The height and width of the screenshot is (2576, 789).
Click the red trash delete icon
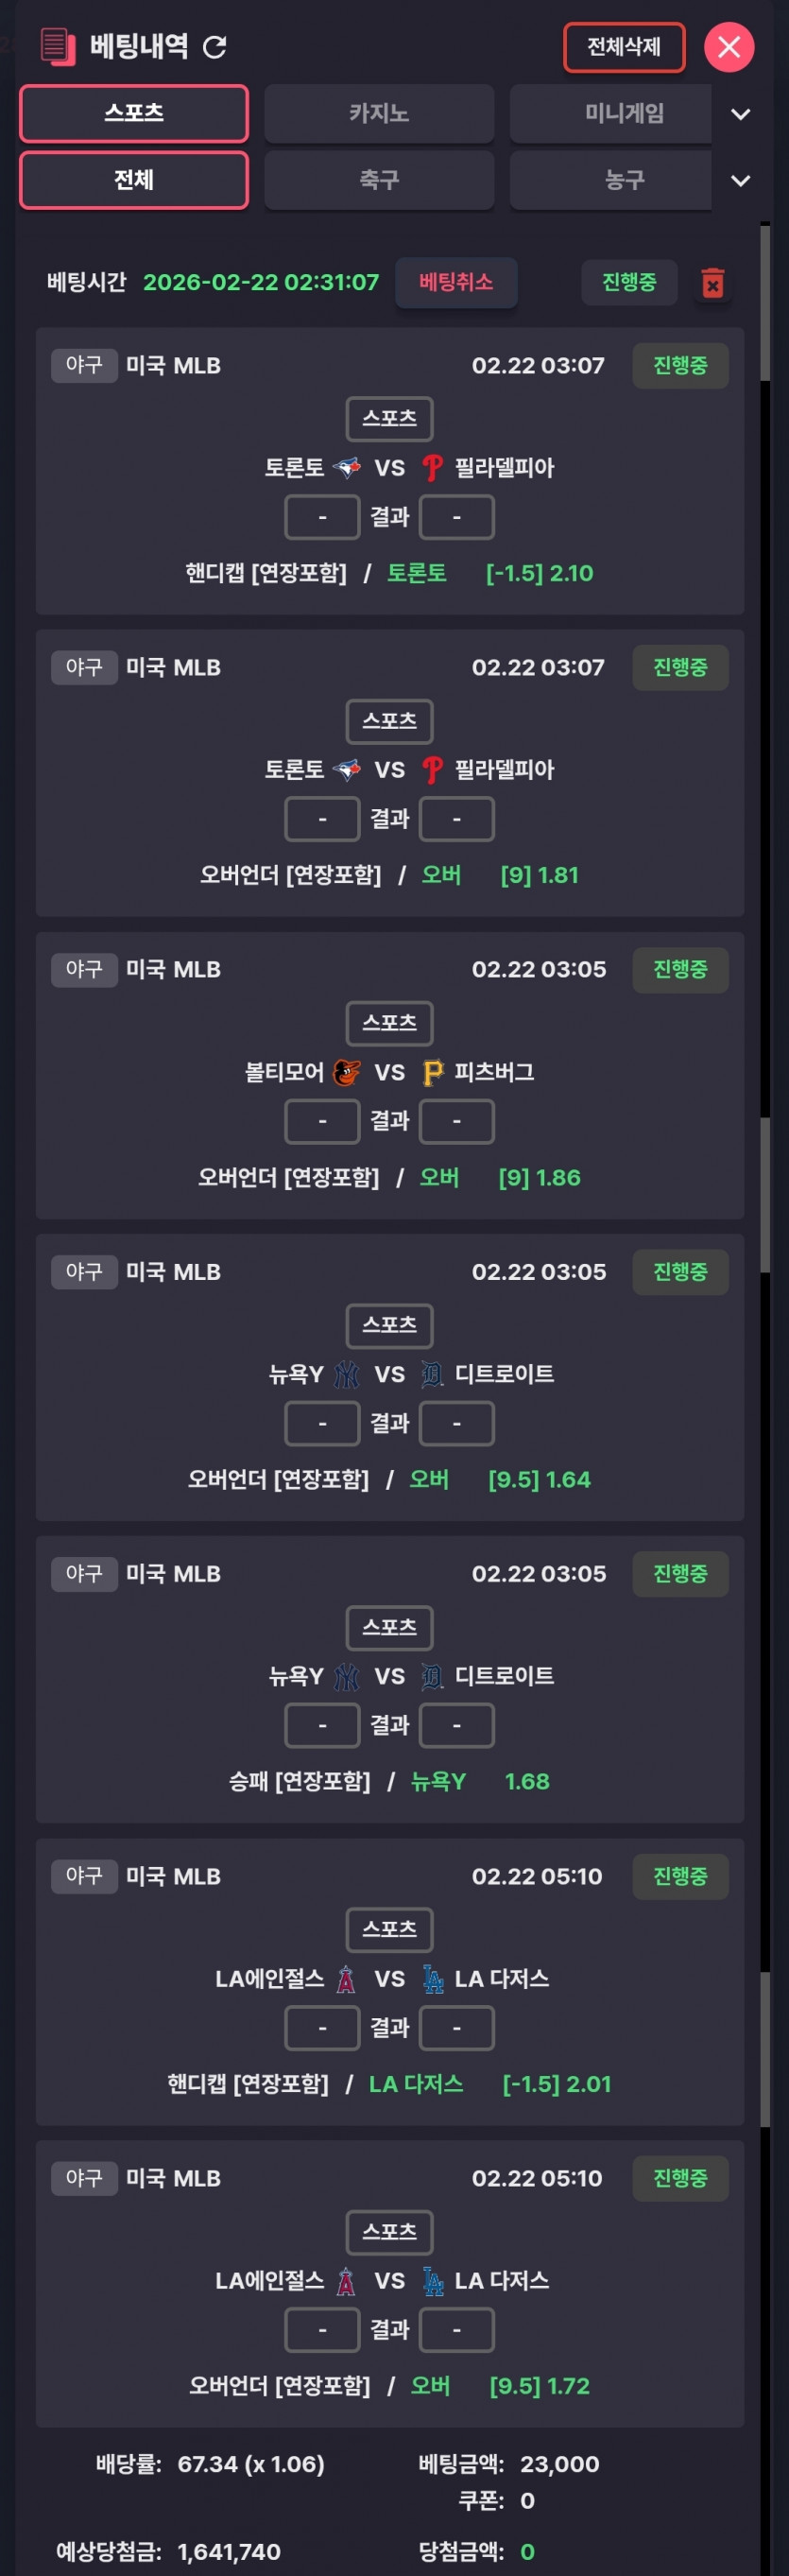point(712,283)
